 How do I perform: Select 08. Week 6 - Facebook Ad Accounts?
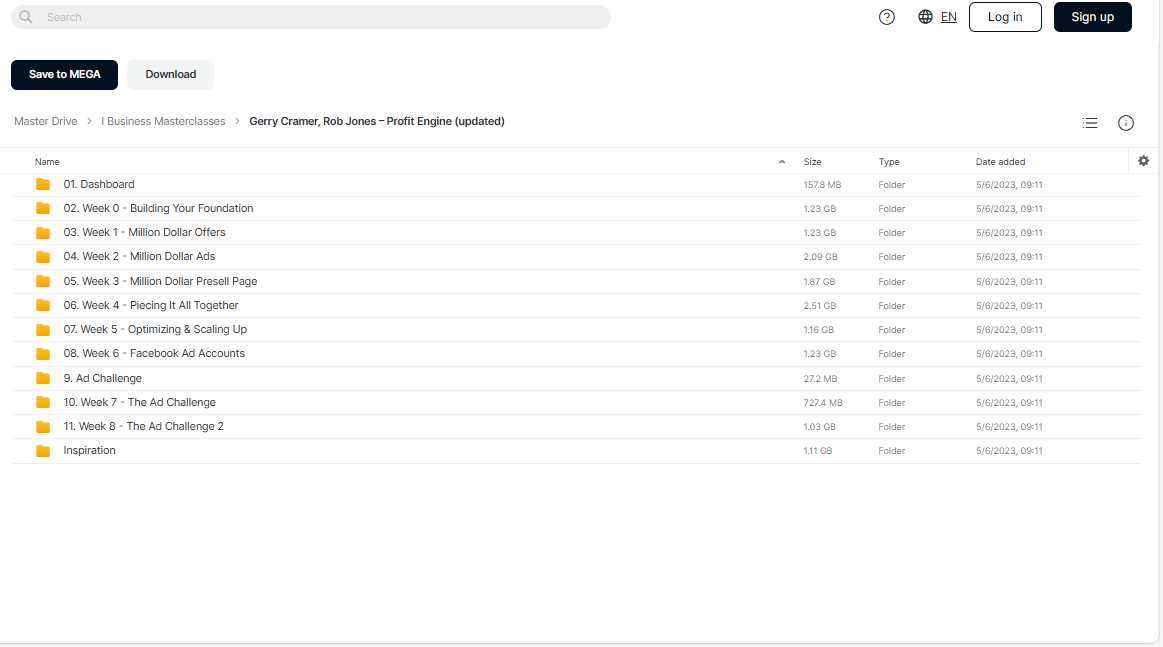click(x=154, y=353)
